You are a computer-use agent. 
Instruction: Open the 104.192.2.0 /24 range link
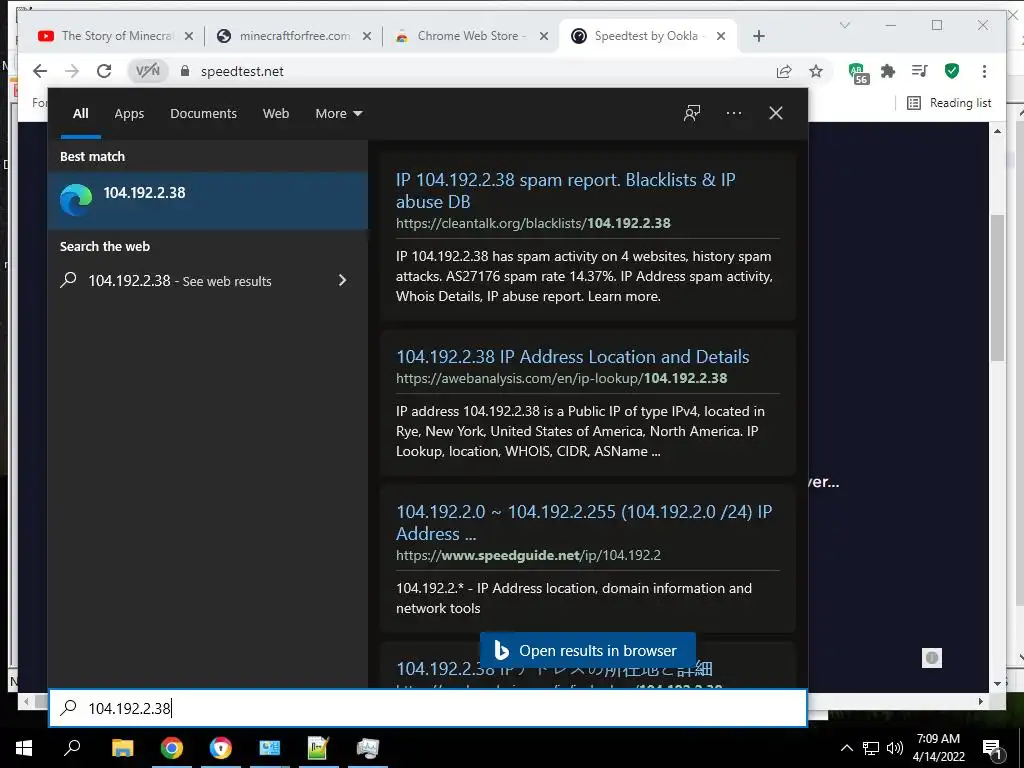pyautogui.click(x=584, y=522)
